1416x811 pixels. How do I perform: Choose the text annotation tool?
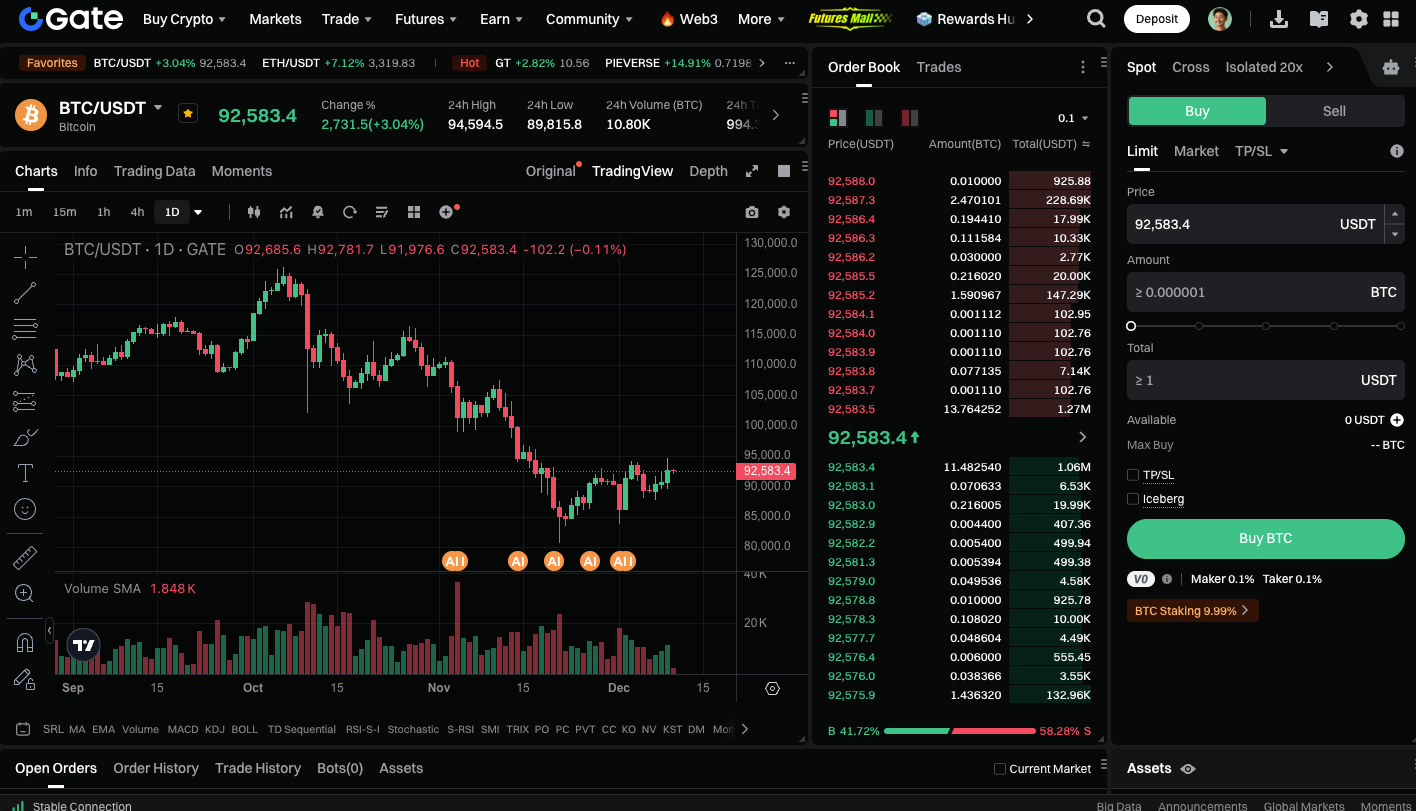tap(25, 473)
